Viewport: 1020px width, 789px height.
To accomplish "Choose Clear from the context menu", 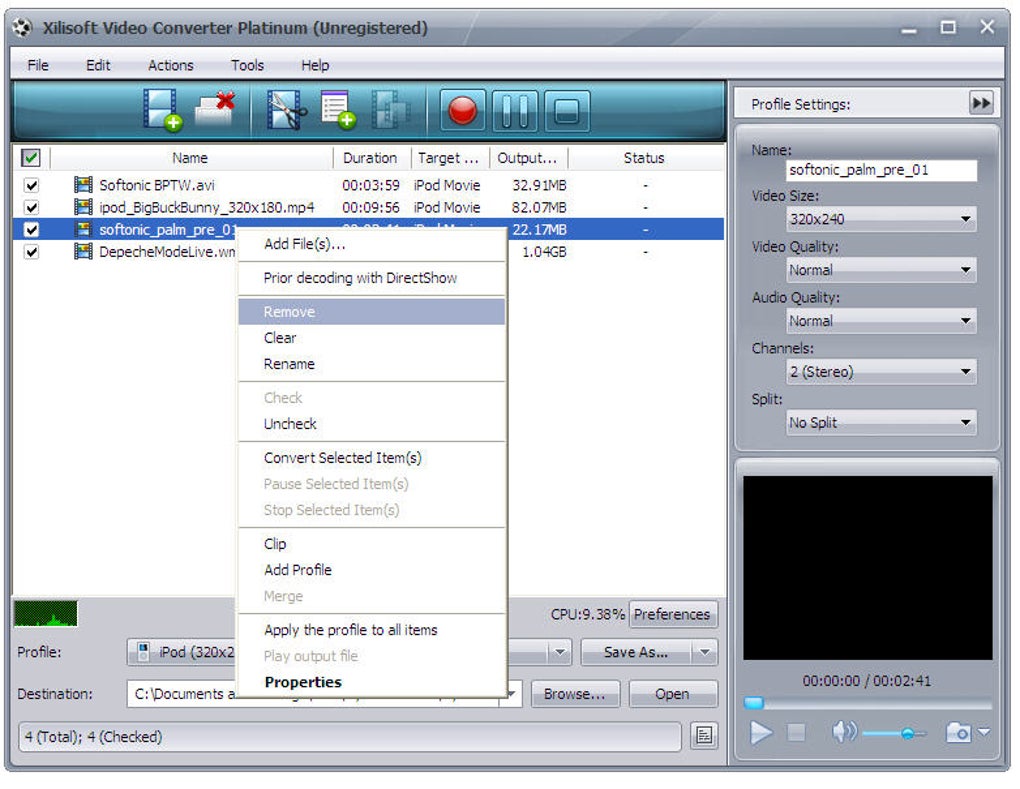I will point(372,338).
